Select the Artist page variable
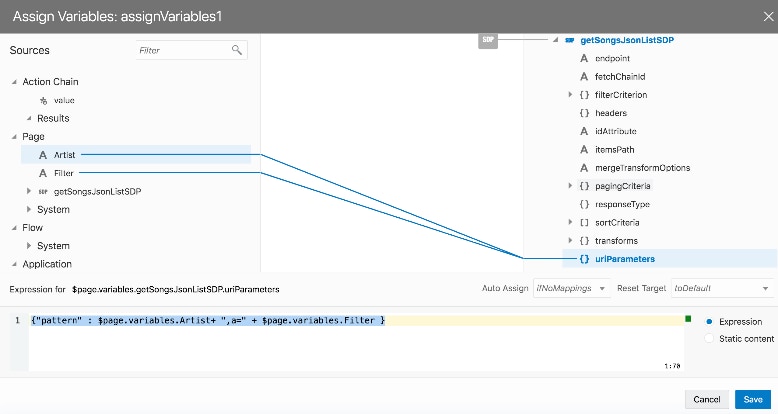 click(65, 155)
